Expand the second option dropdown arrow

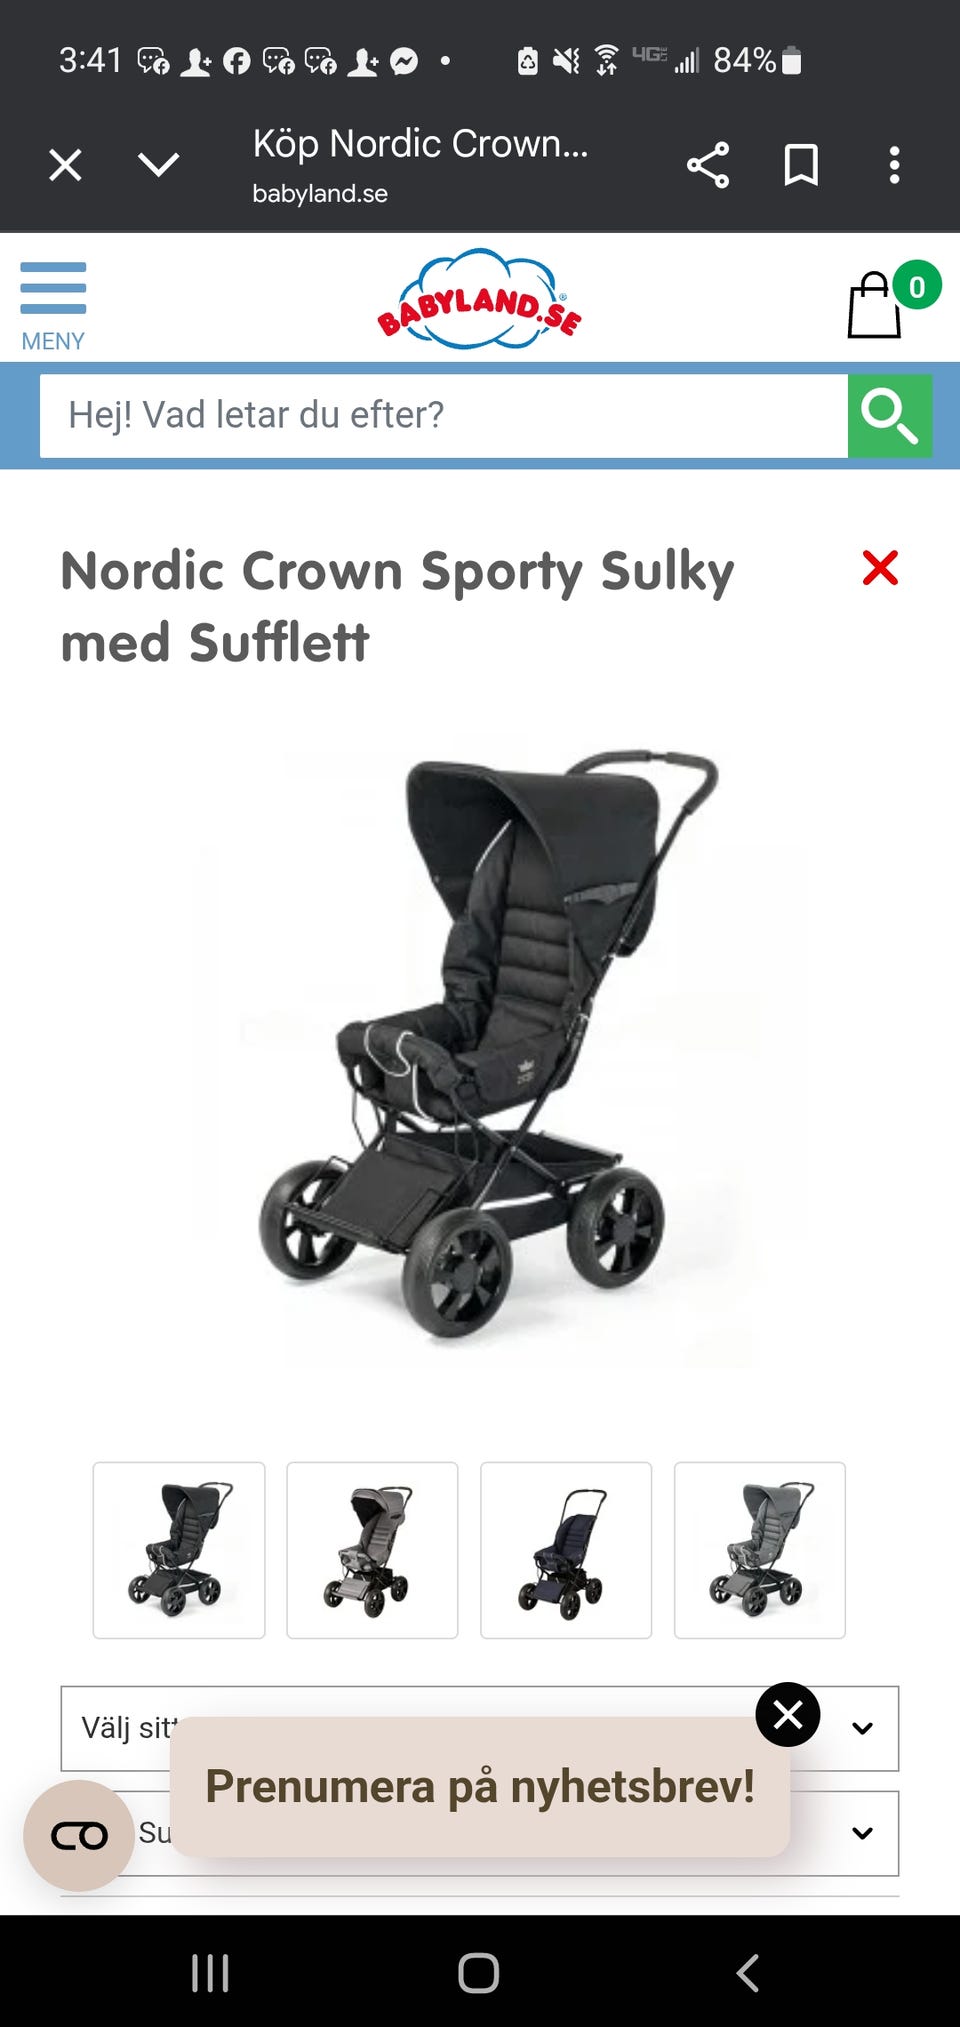pyautogui.click(x=862, y=1833)
